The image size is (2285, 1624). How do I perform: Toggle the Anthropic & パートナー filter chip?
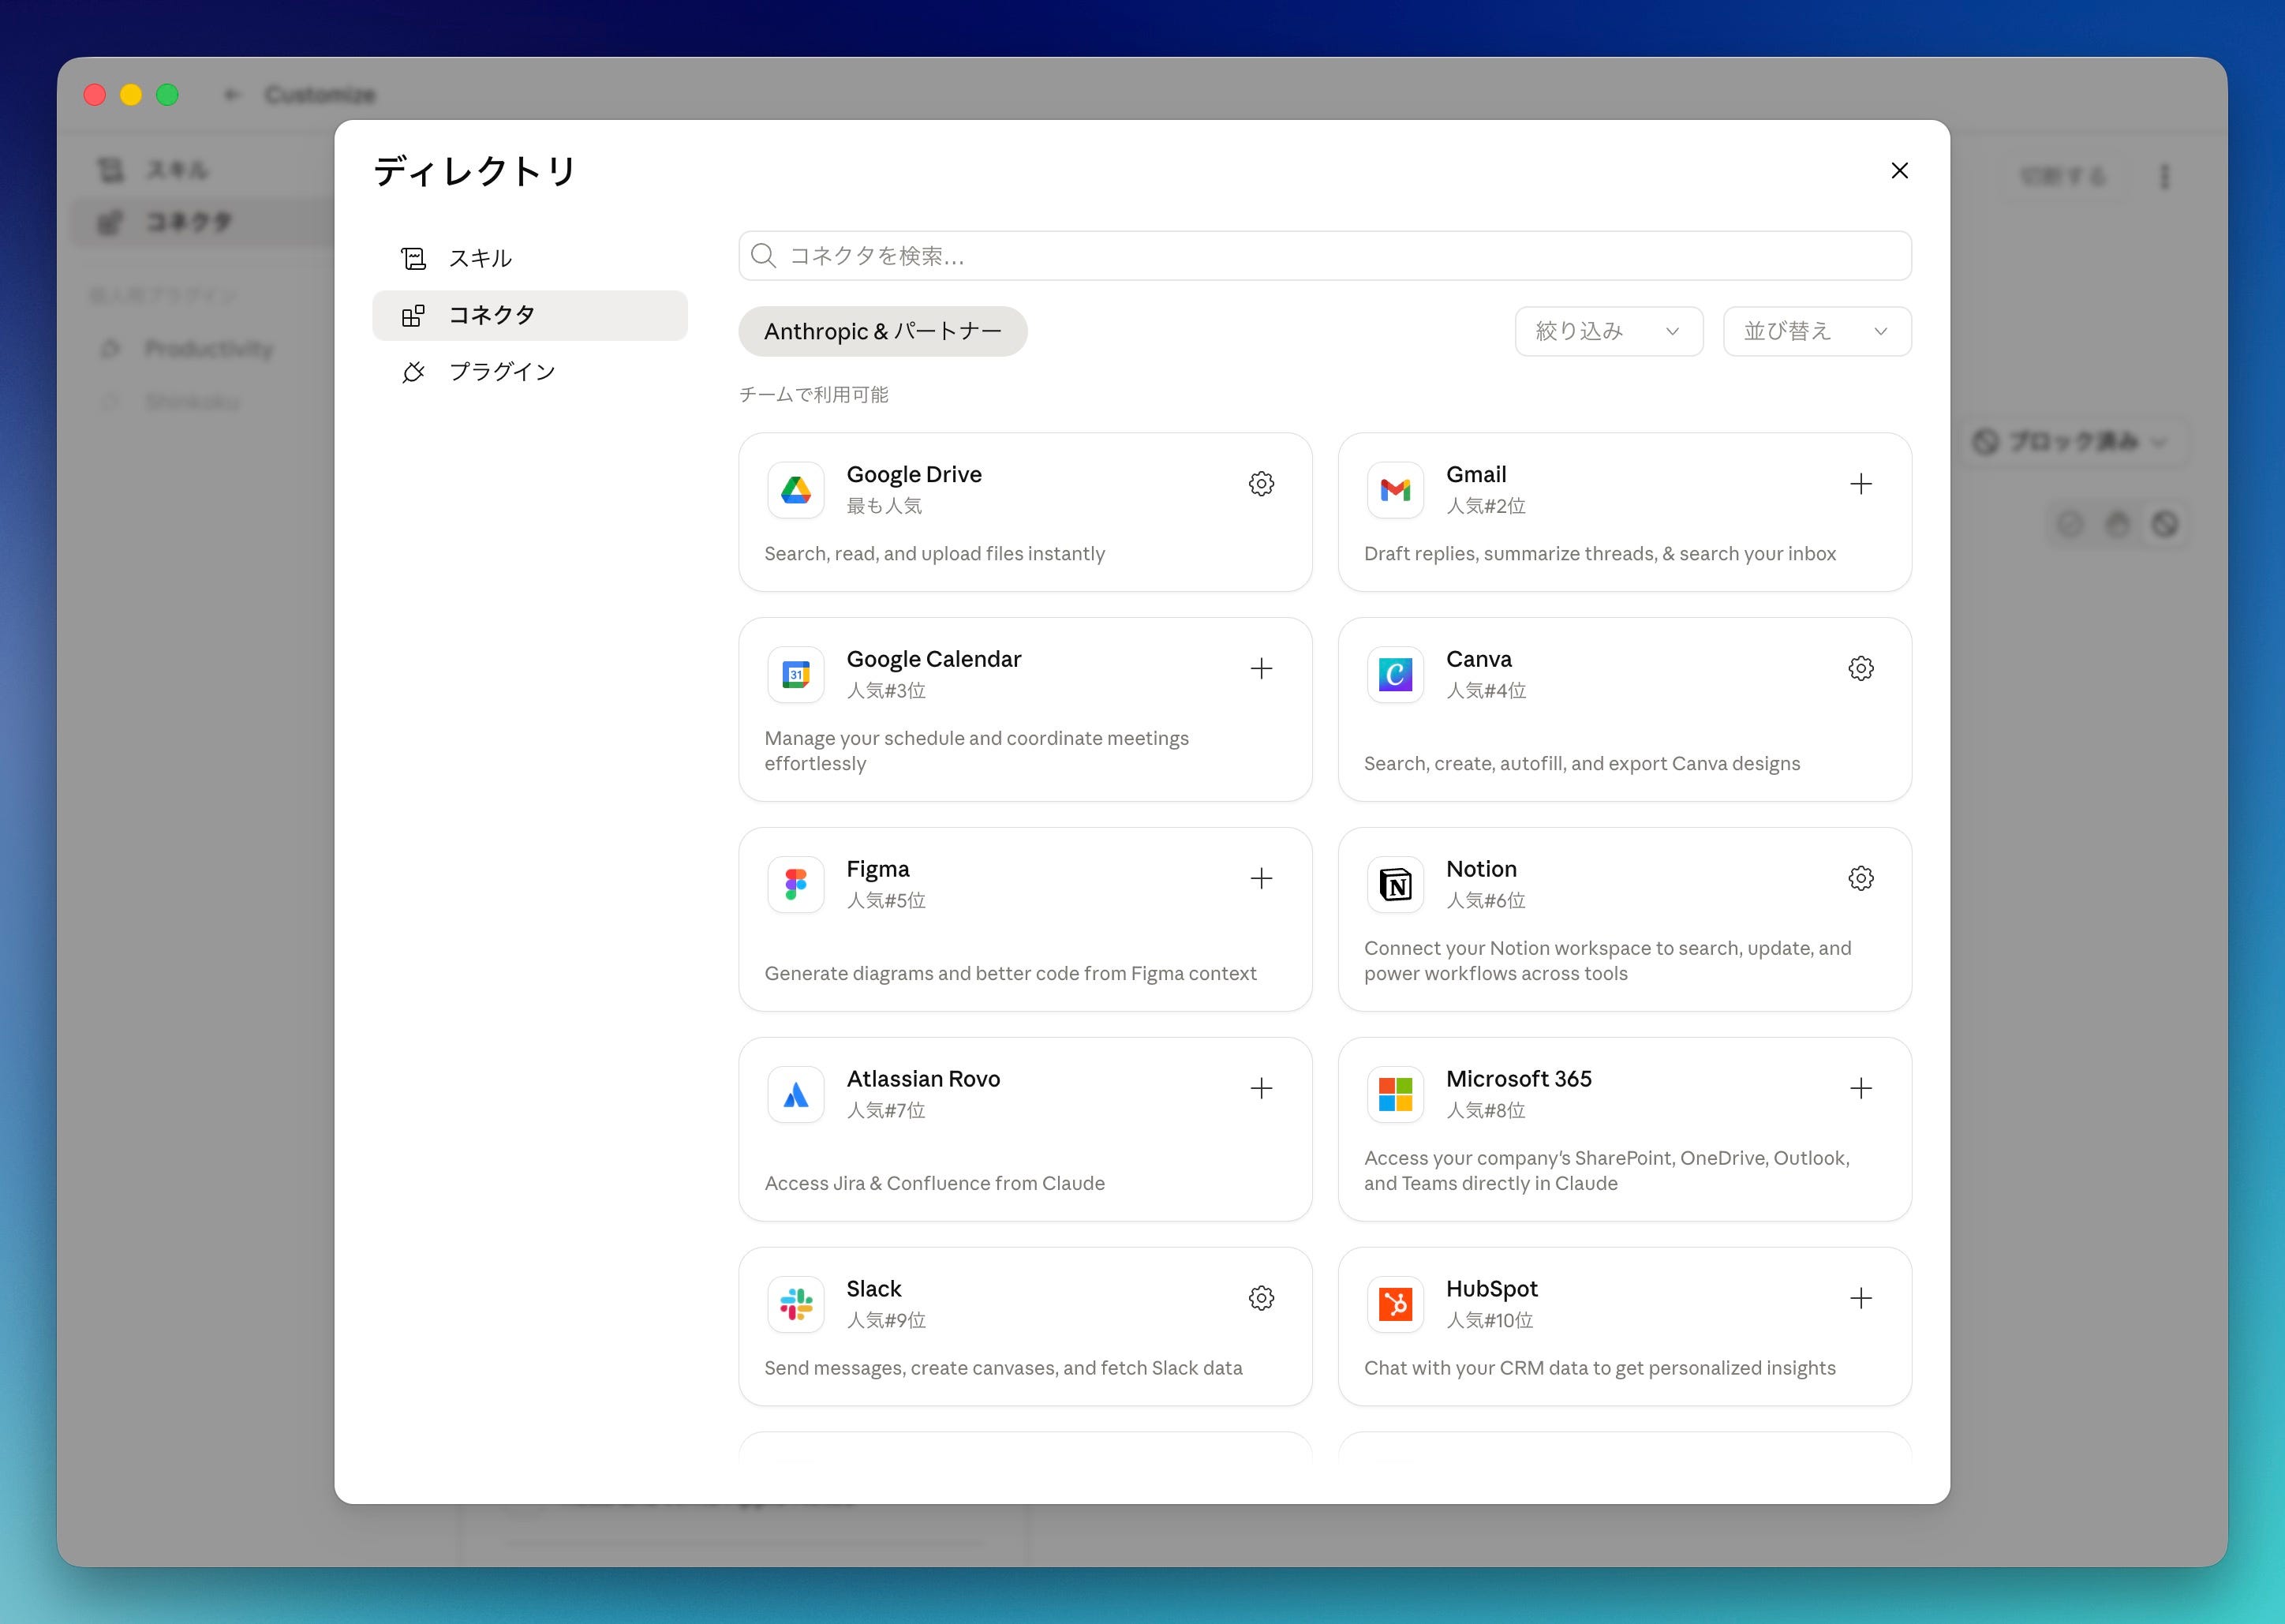pos(882,332)
